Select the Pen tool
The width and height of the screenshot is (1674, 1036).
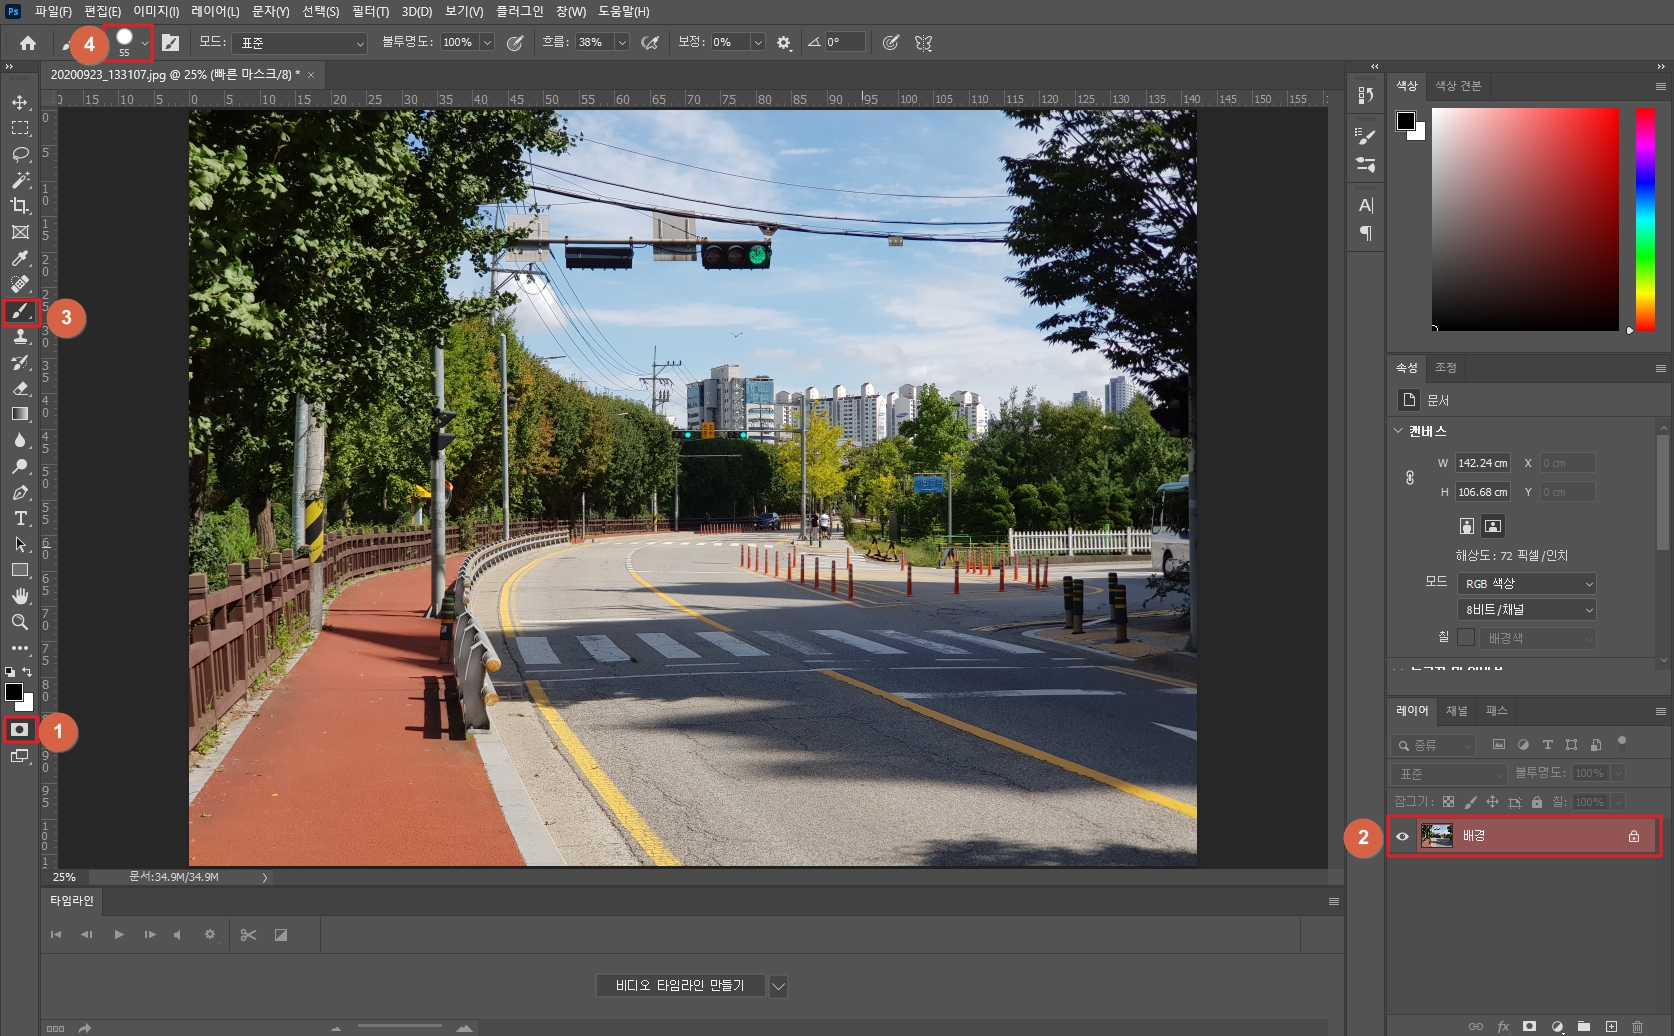20,492
